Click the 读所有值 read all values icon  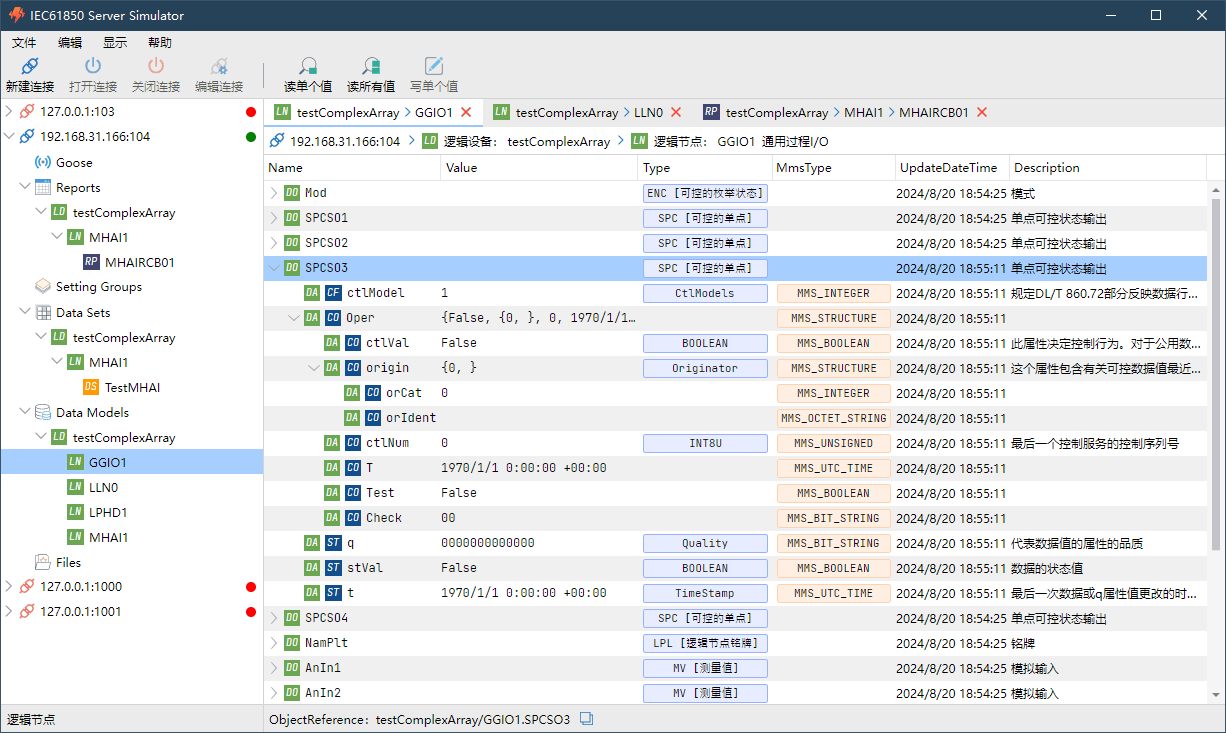pyautogui.click(x=371, y=67)
